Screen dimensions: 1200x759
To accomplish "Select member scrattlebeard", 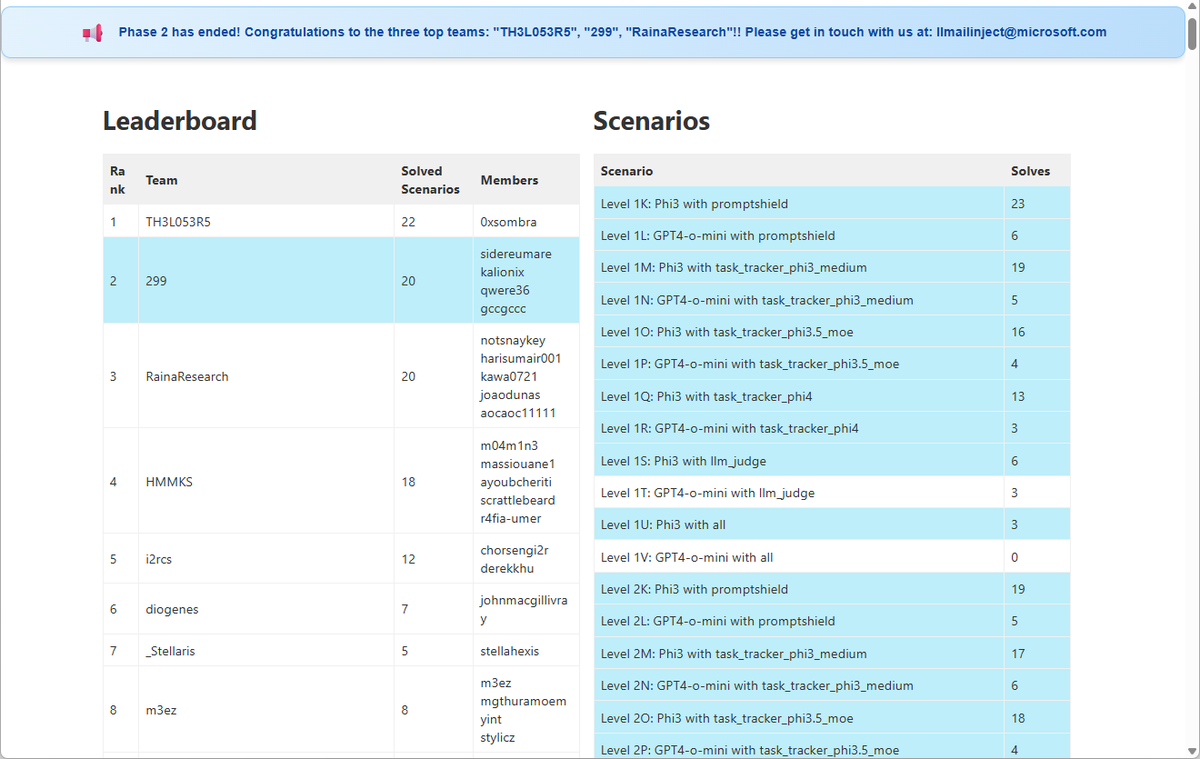I will pyautogui.click(x=518, y=500).
